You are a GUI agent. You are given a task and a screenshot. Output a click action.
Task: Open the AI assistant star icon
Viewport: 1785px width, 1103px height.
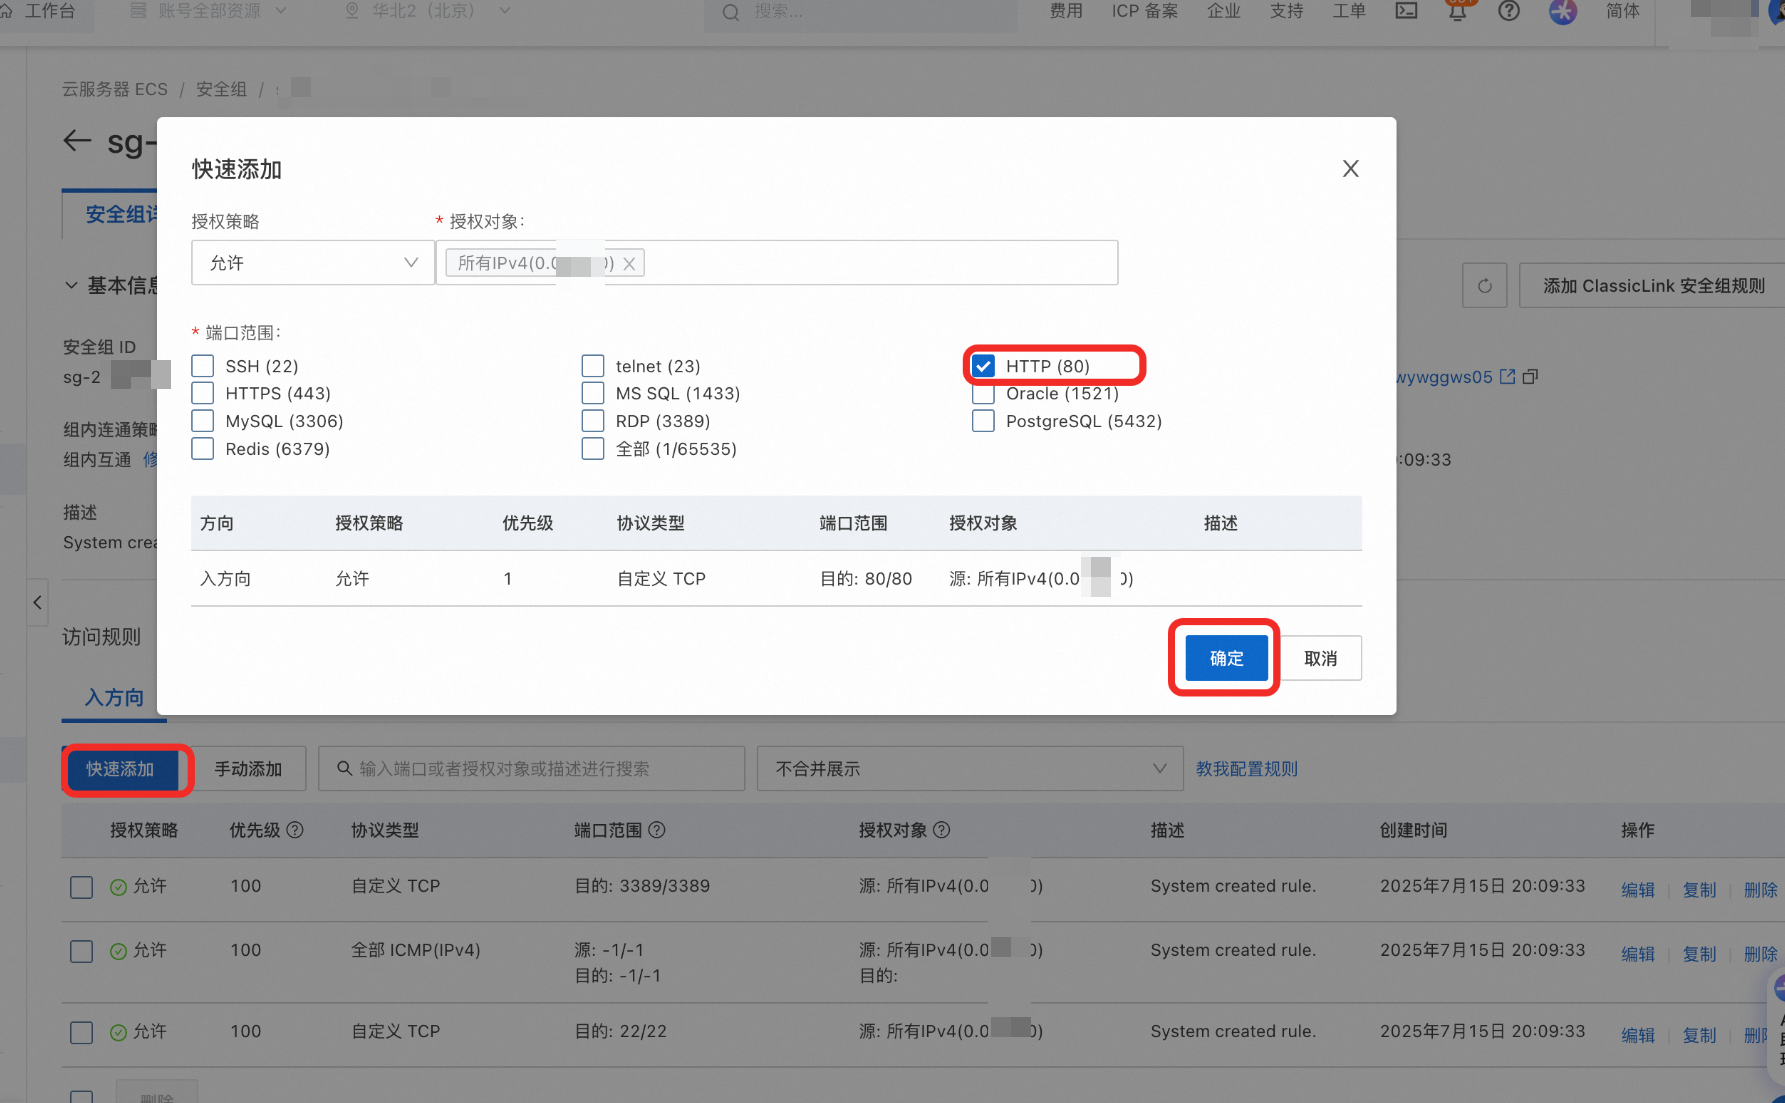[1563, 11]
